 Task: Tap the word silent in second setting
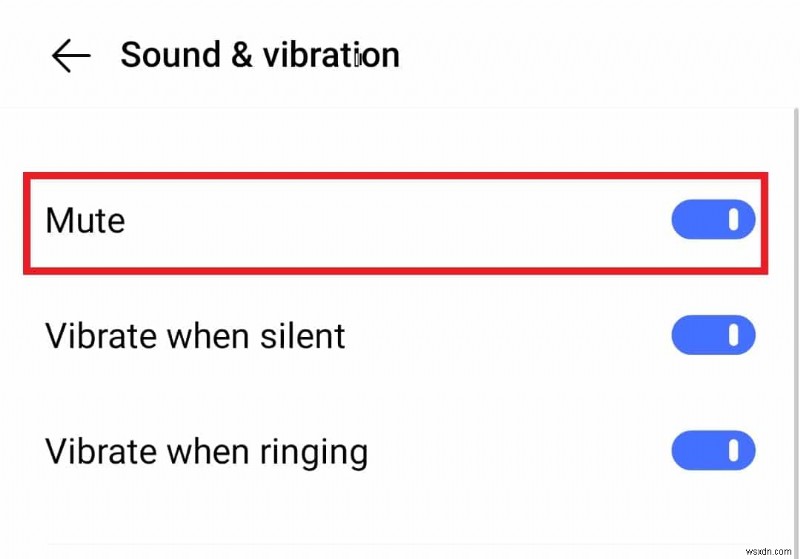pos(298,336)
